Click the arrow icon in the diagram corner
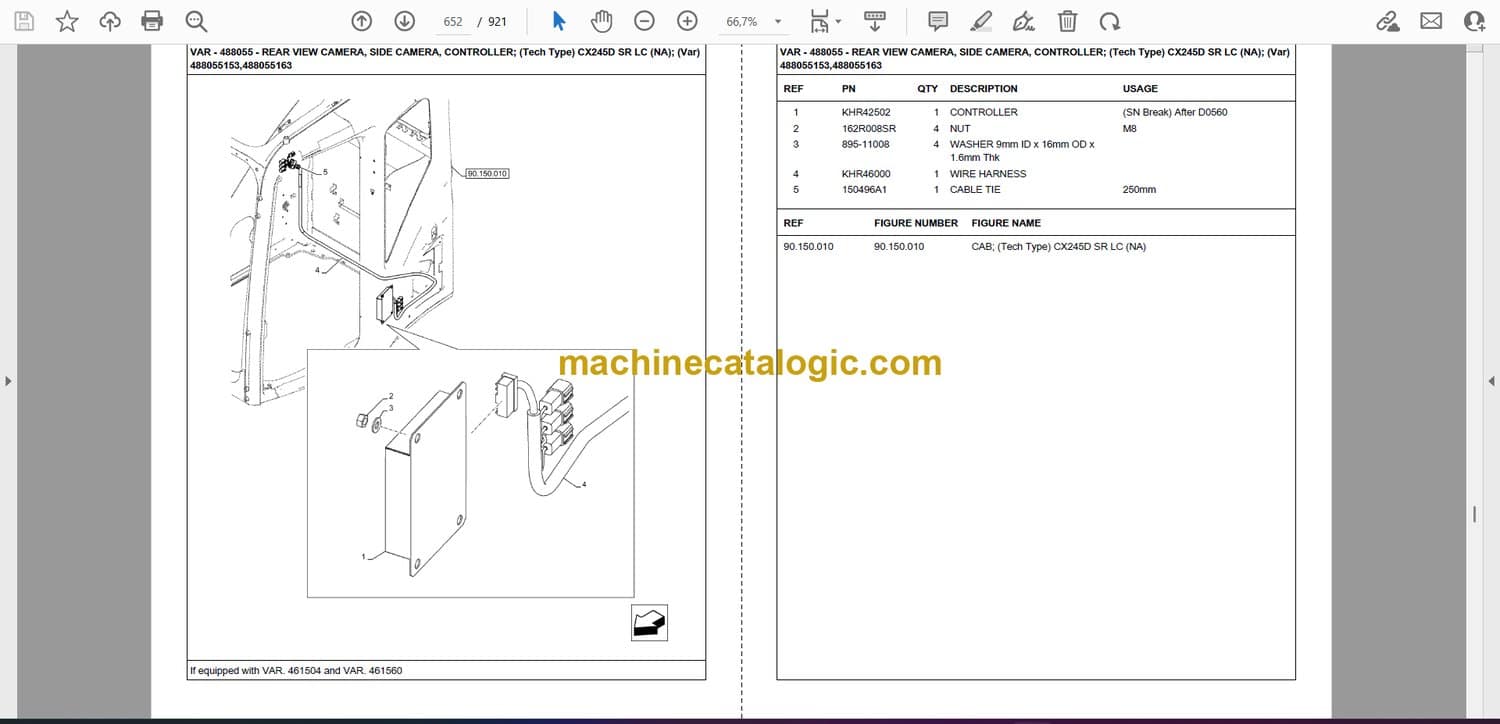1500x724 pixels. [x=649, y=623]
